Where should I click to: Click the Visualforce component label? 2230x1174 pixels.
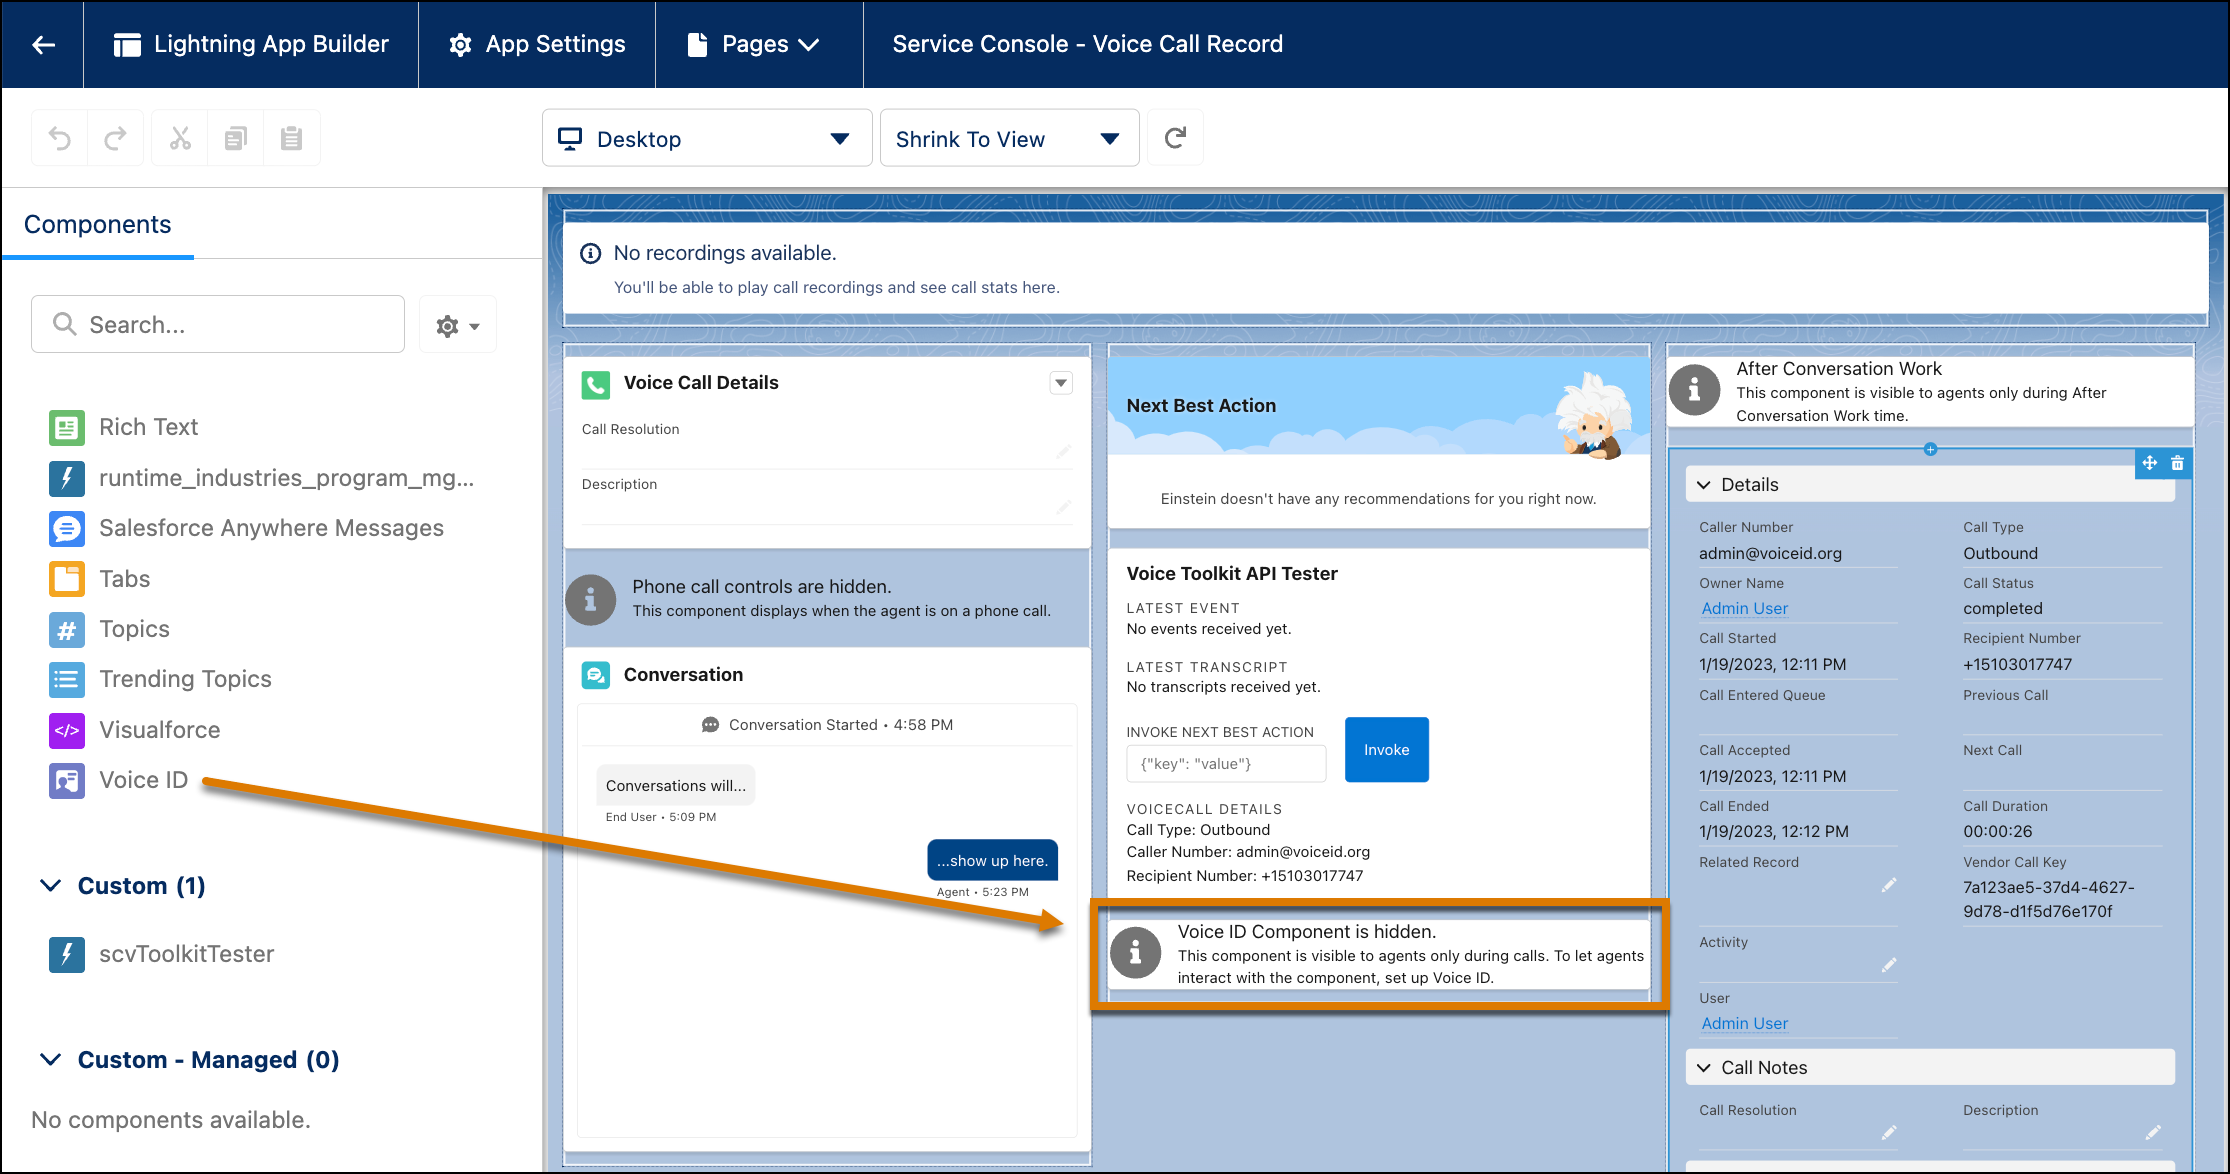pos(160,730)
